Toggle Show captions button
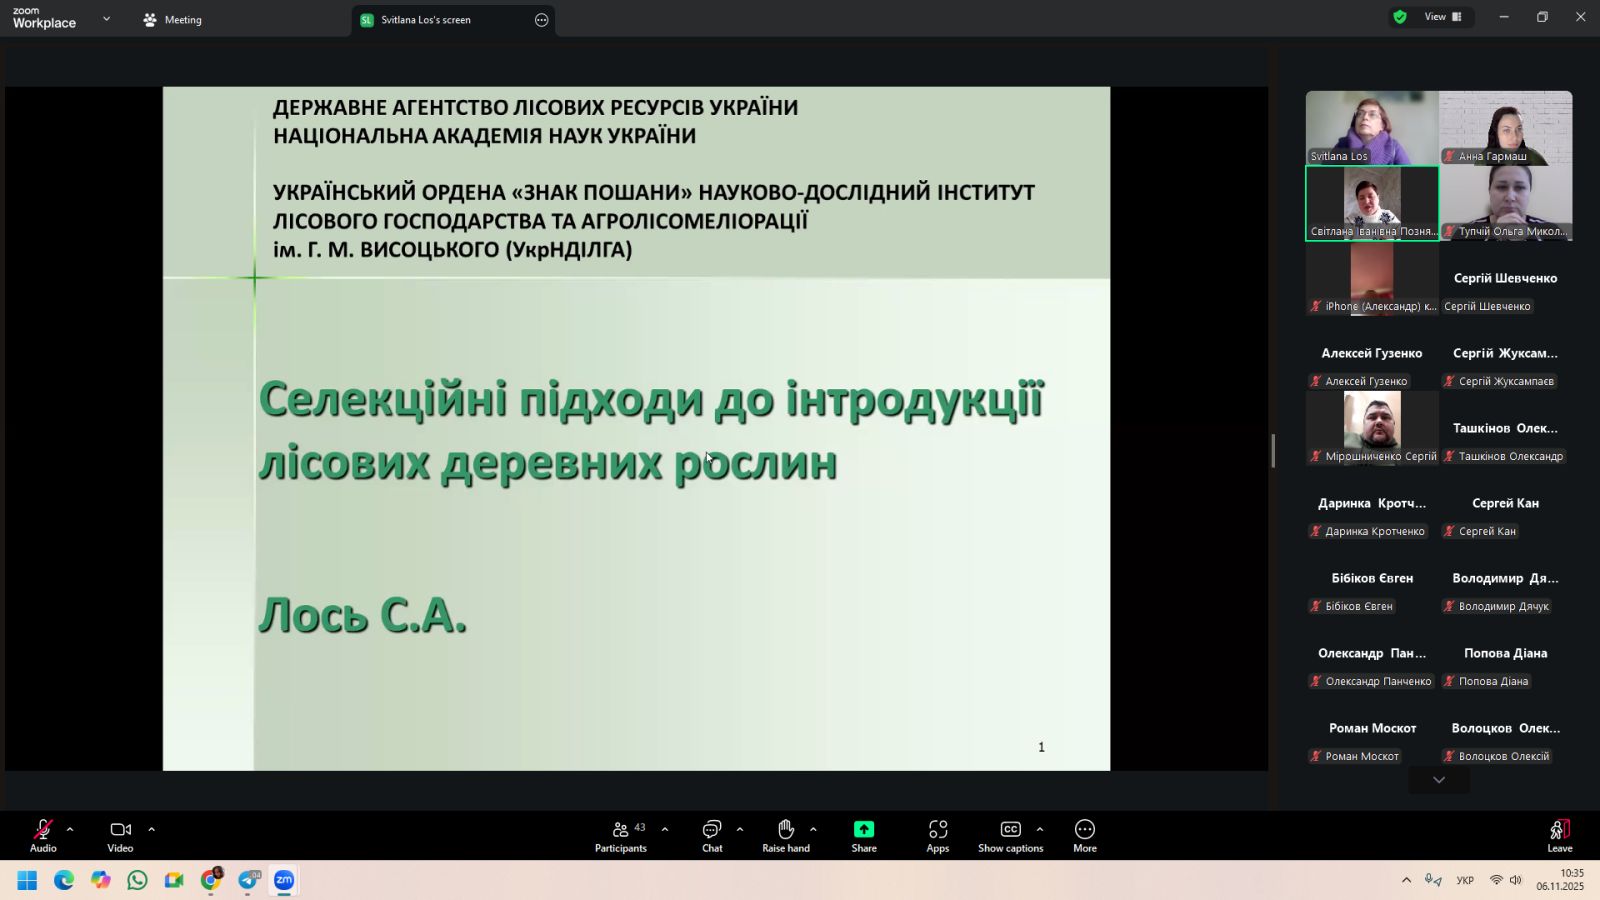Viewport: 1600px width, 900px height. pyautogui.click(x=1010, y=836)
